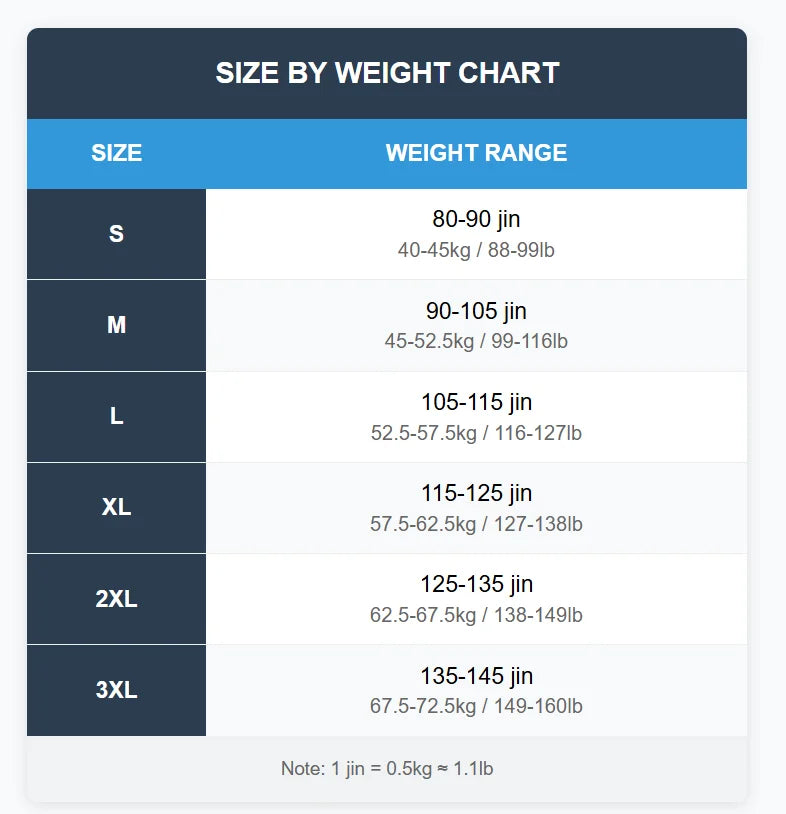Select the 90-105 jin weight text
The height and width of the screenshot is (814, 786).
476,311
